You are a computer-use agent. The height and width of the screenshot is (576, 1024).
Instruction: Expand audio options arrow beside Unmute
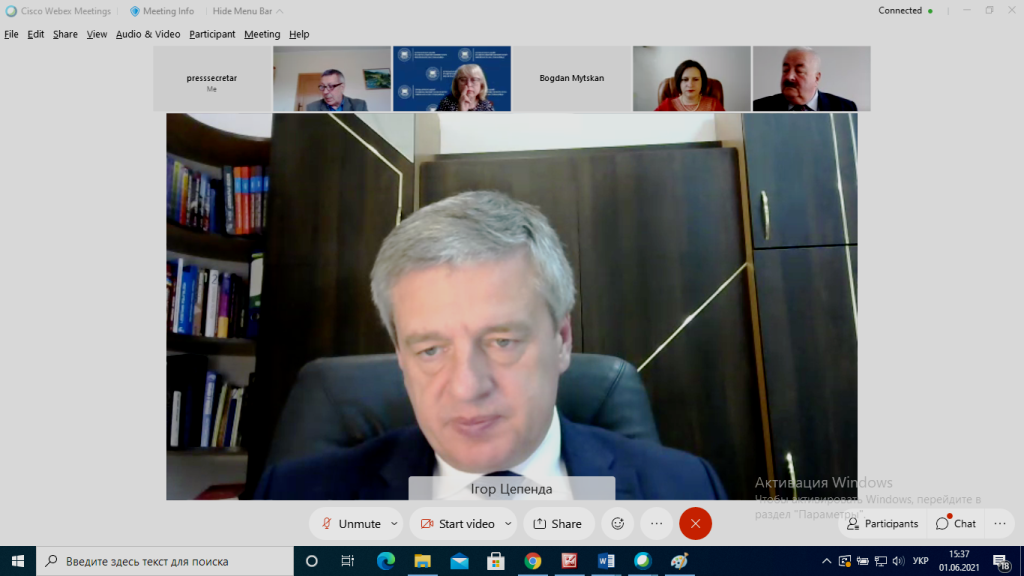tap(394, 523)
